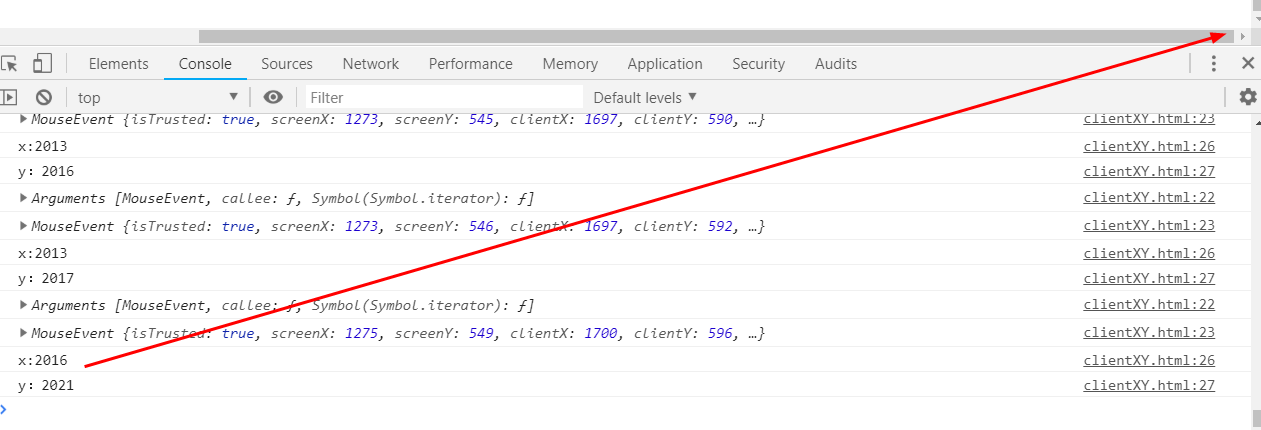The image size is (1261, 430).
Task: Close the DevTools panel
Action: point(1248,64)
